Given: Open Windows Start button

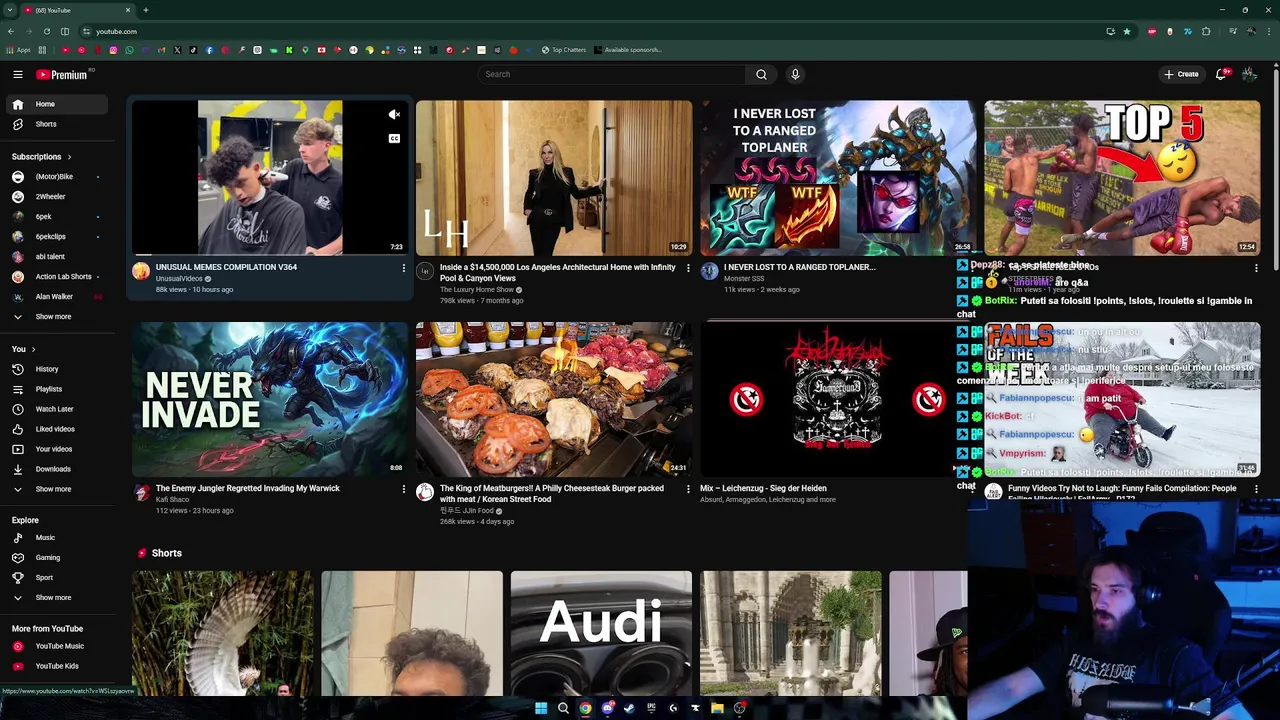Looking at the screenshot, I should tap(541, 708).
